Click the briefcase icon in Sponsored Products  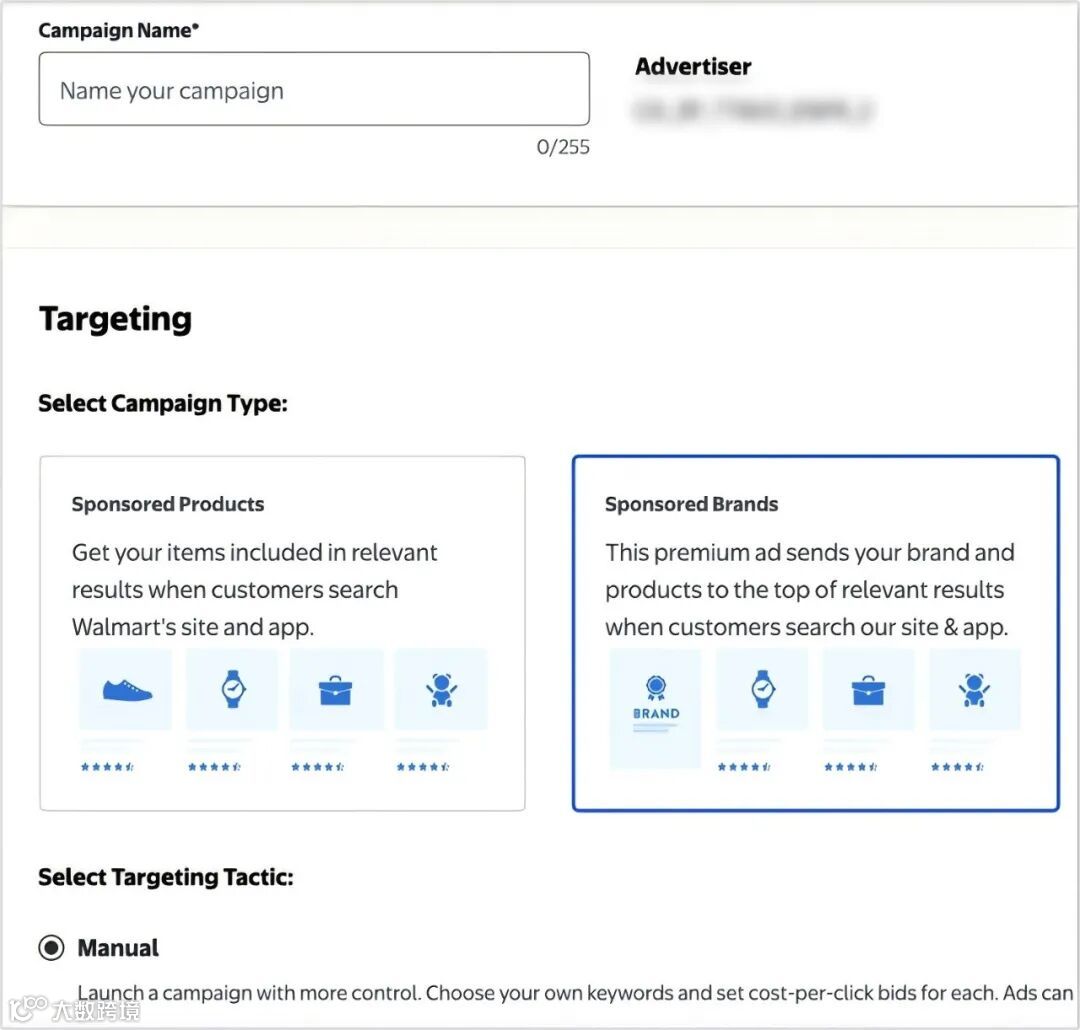[335, 690]
